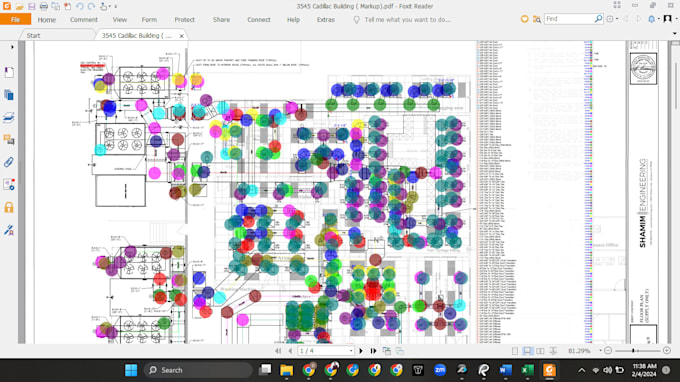Screen dimensions: 680x382
Task: Click the zoom out minus button
Action: click(608, 350)
